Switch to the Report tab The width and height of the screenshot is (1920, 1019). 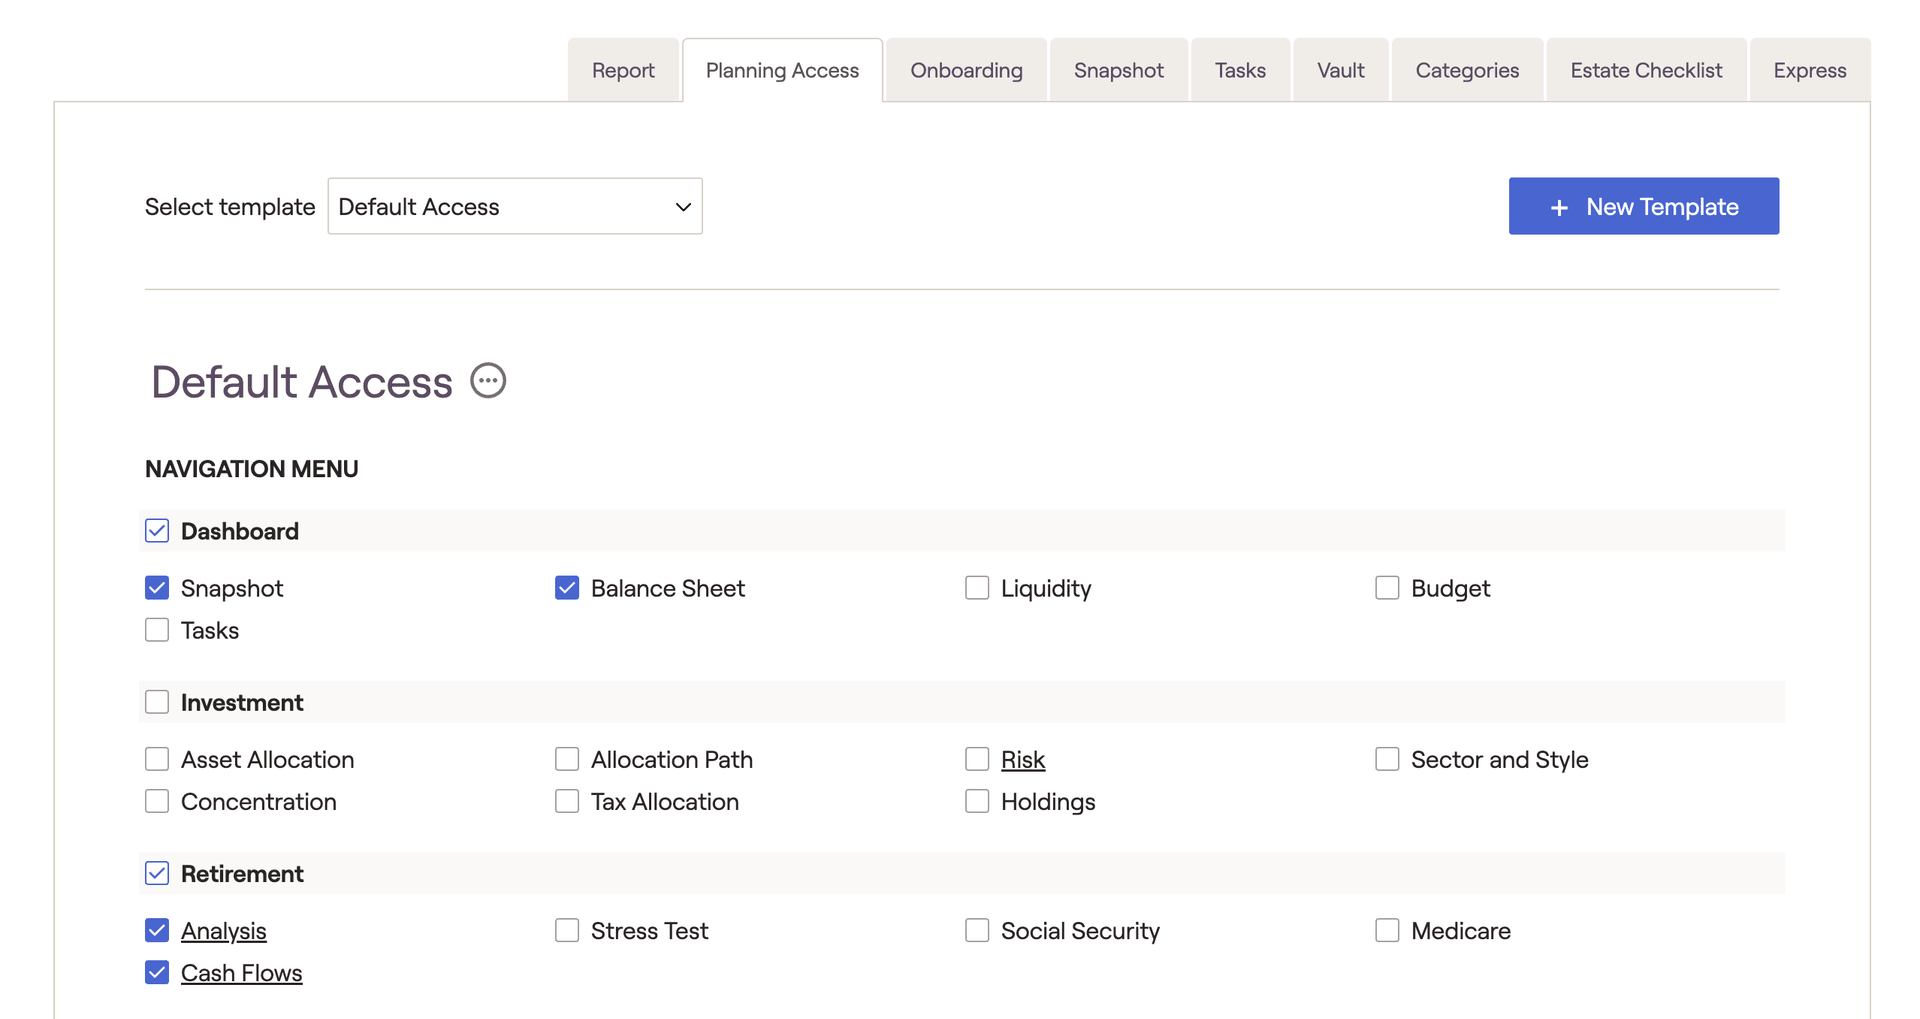623,70
